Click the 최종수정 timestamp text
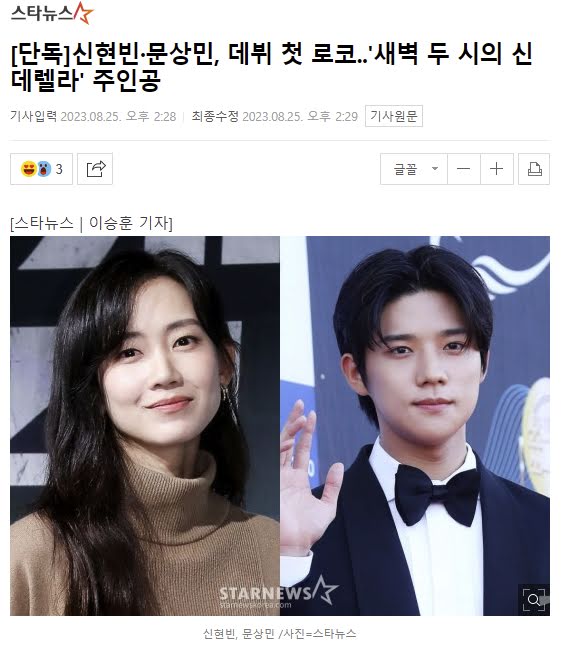Viewport: 561px width, 651px height. click(274, 116)
